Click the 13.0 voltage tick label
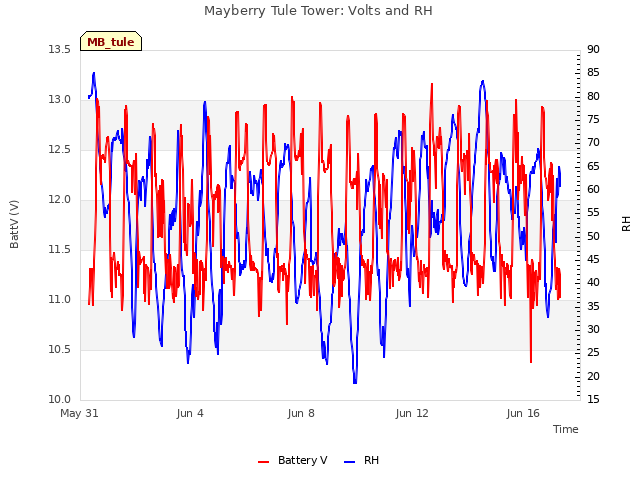This screenshot has height=480, width=640. 60,100
